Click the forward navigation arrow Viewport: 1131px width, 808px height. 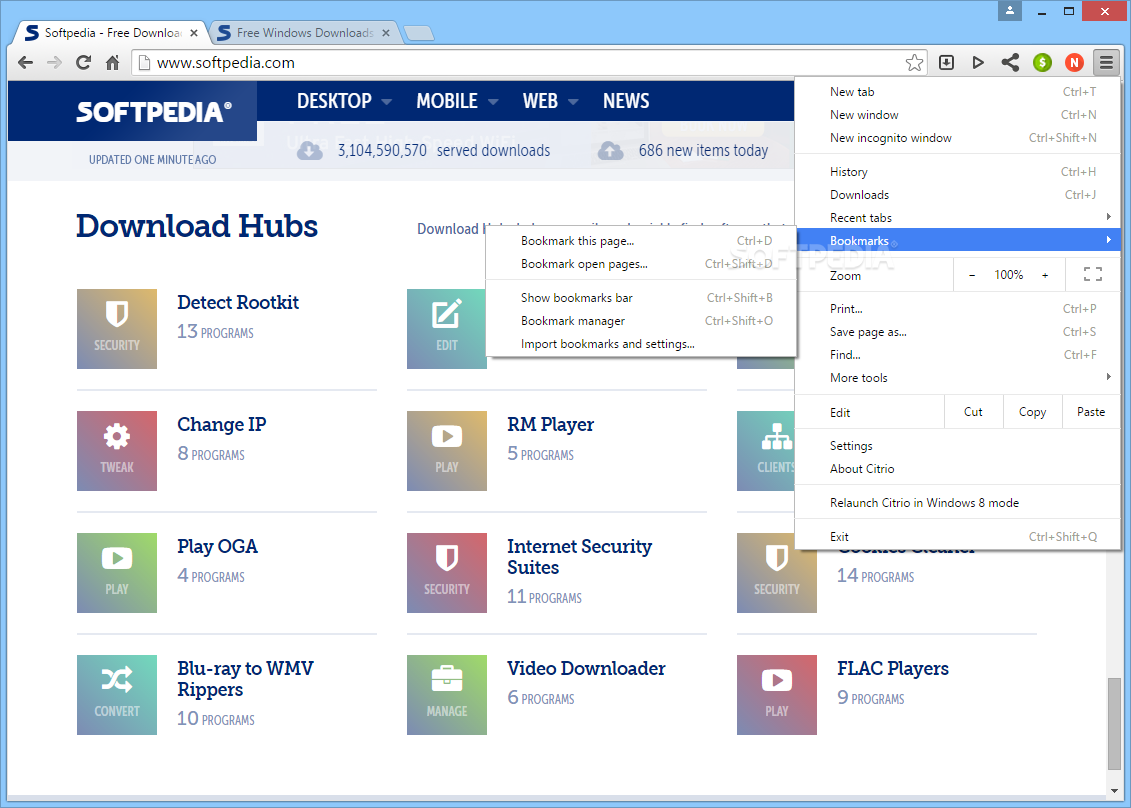point(54,63)
